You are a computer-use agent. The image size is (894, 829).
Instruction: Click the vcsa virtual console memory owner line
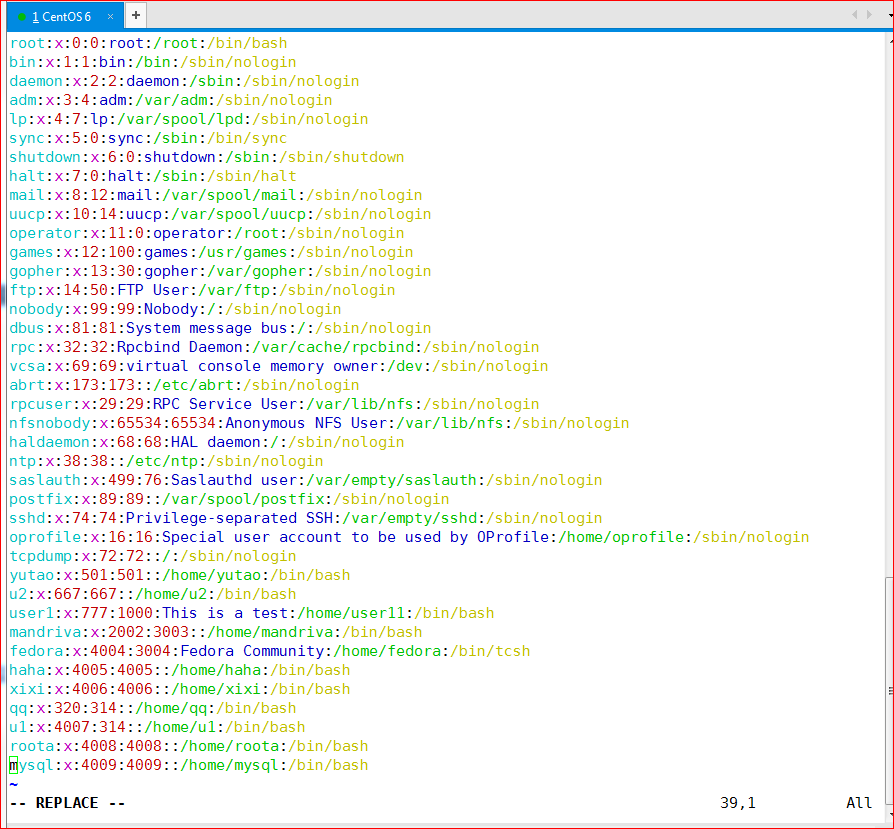click(x=279, y=366)
